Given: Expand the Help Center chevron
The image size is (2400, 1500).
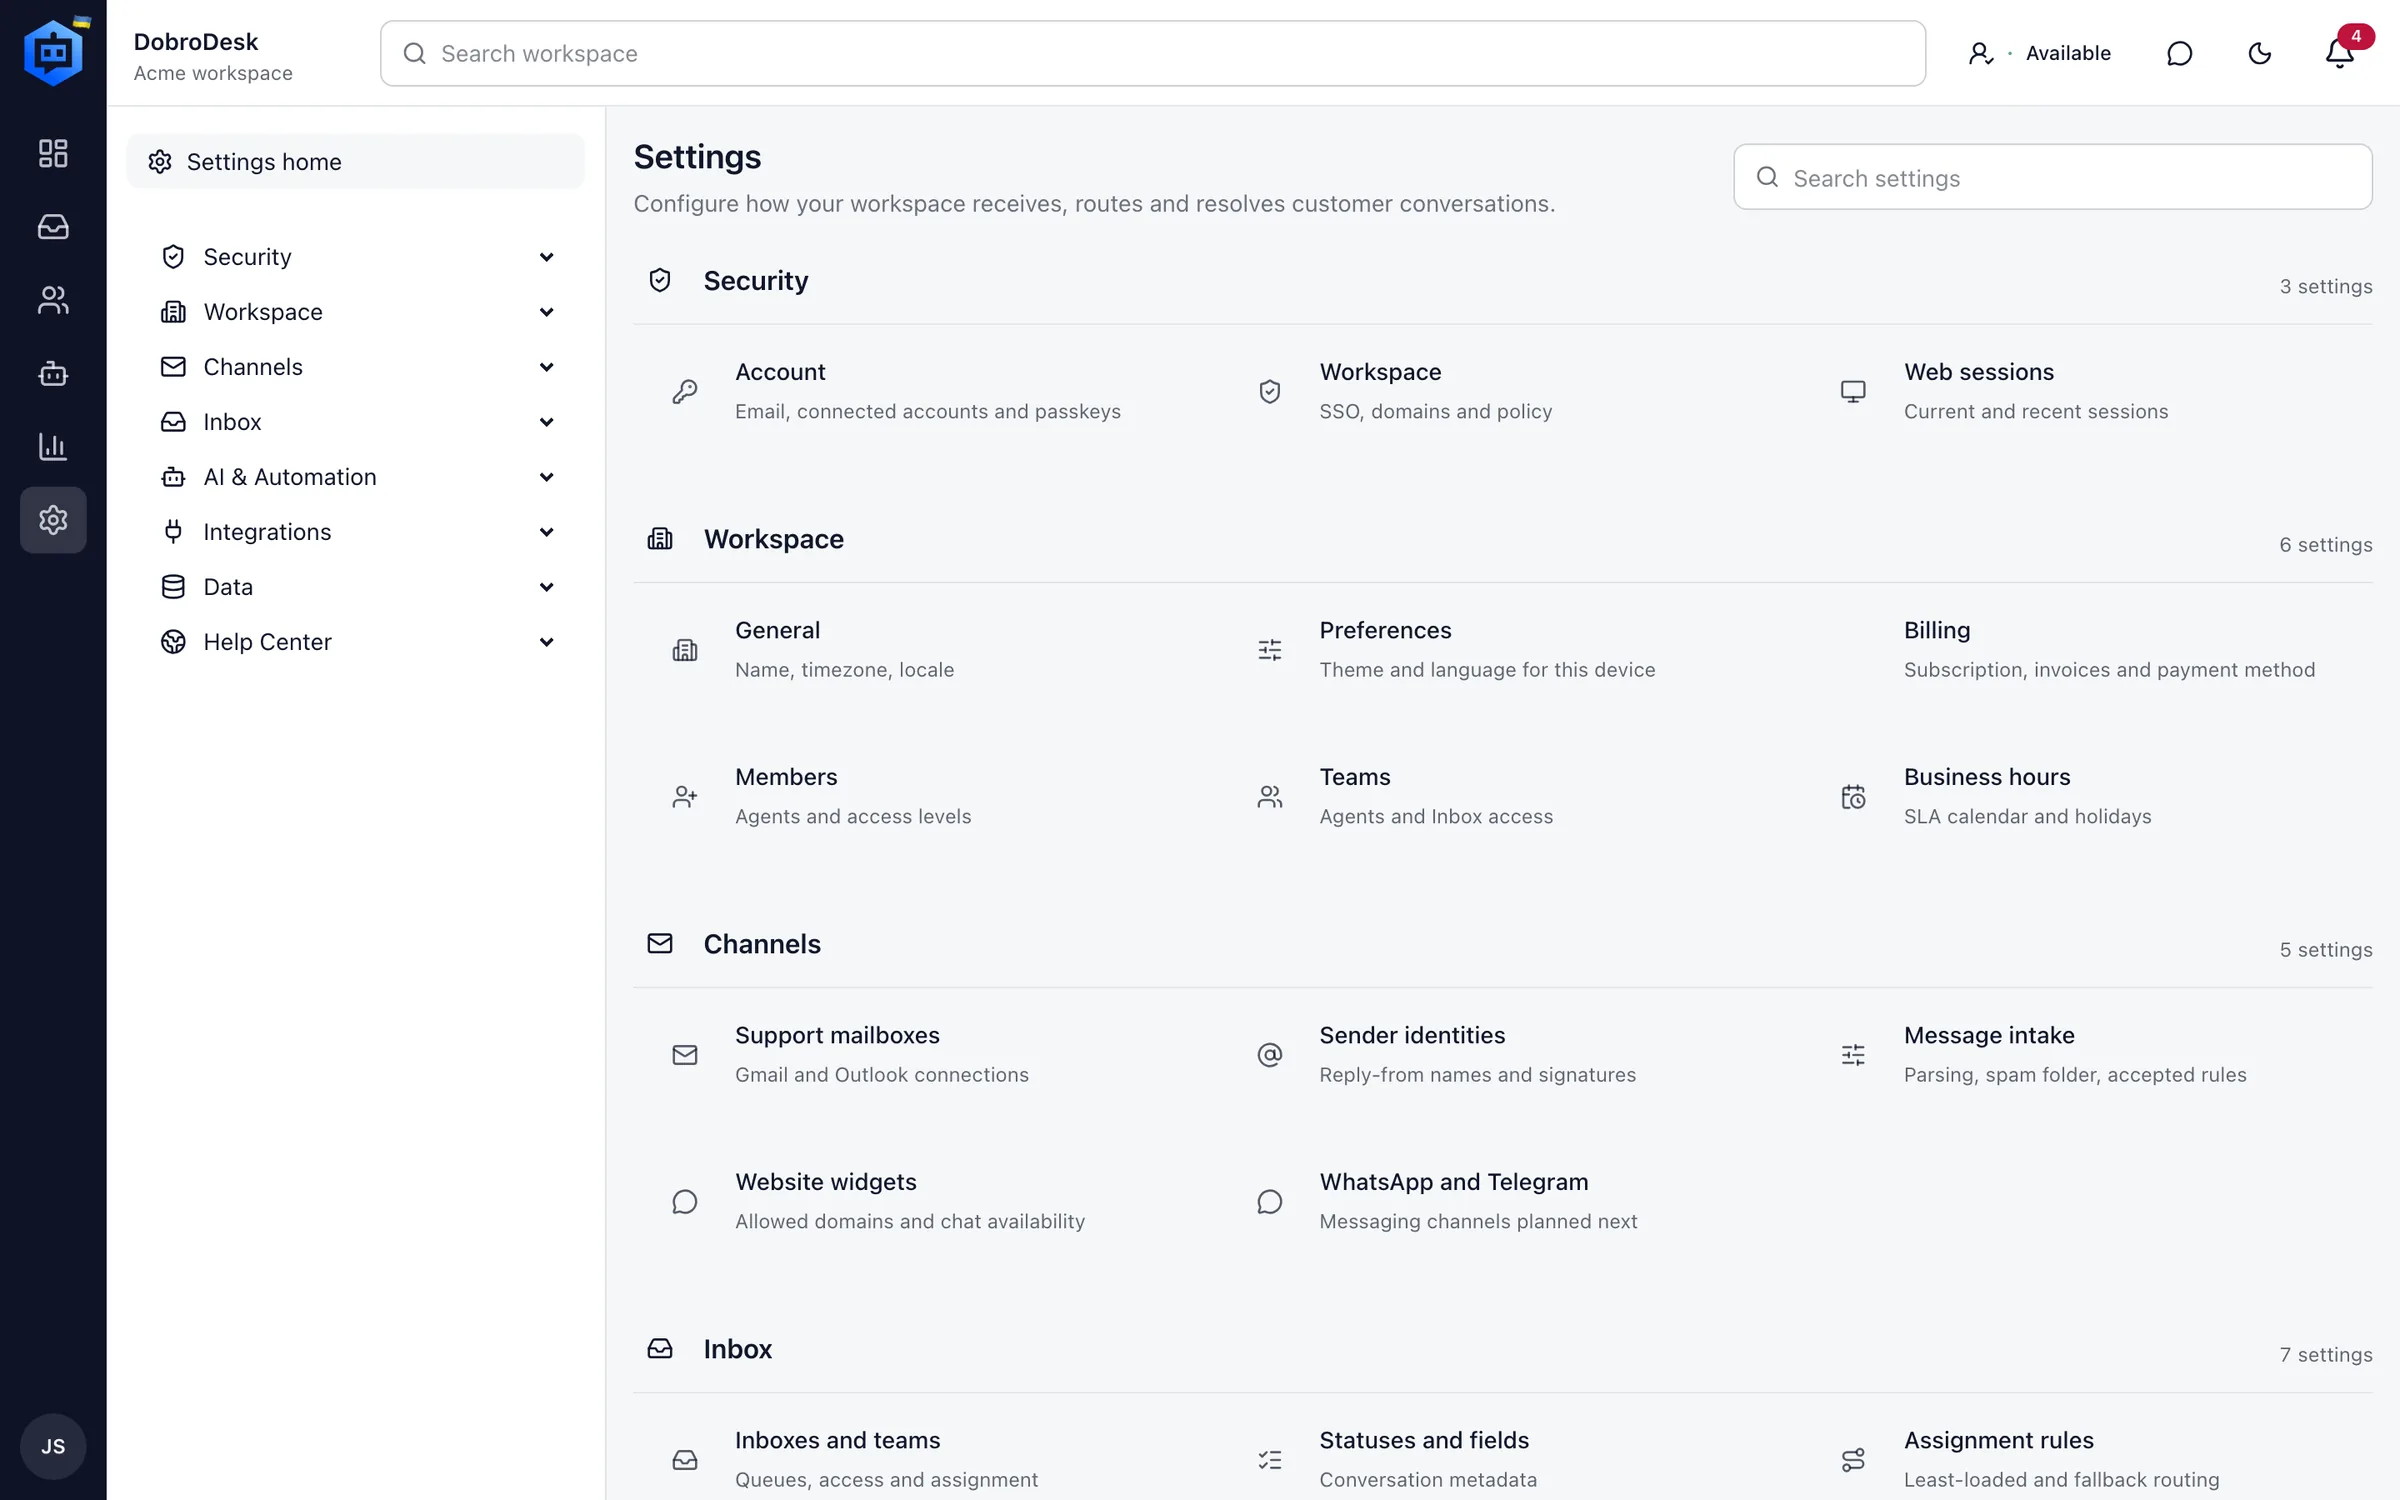Looking at the screenshot, I should (546, 642).
